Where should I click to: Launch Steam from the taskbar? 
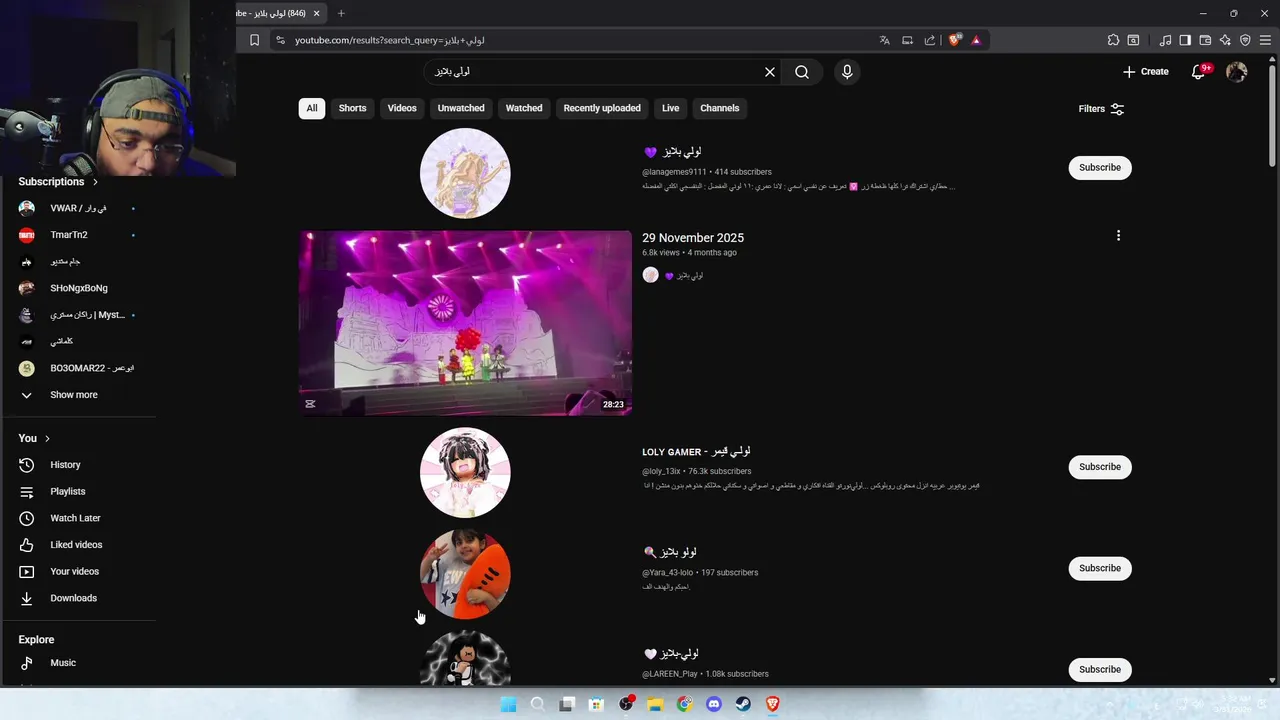pos(743,704)
